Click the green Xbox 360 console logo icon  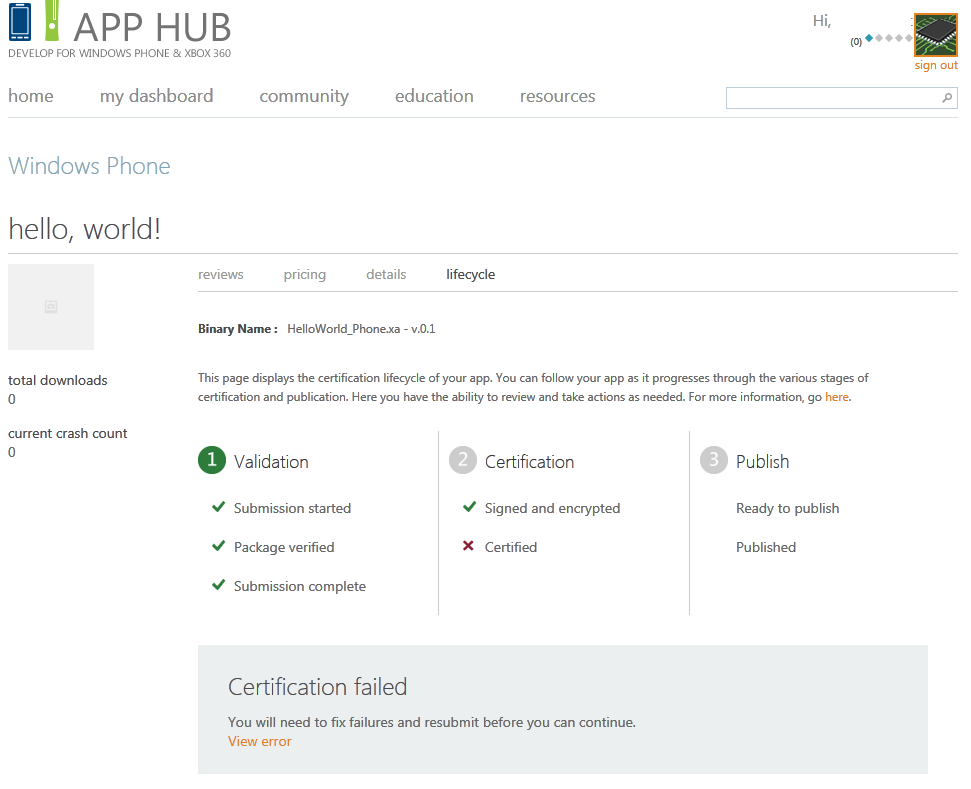tap(53, 20)
